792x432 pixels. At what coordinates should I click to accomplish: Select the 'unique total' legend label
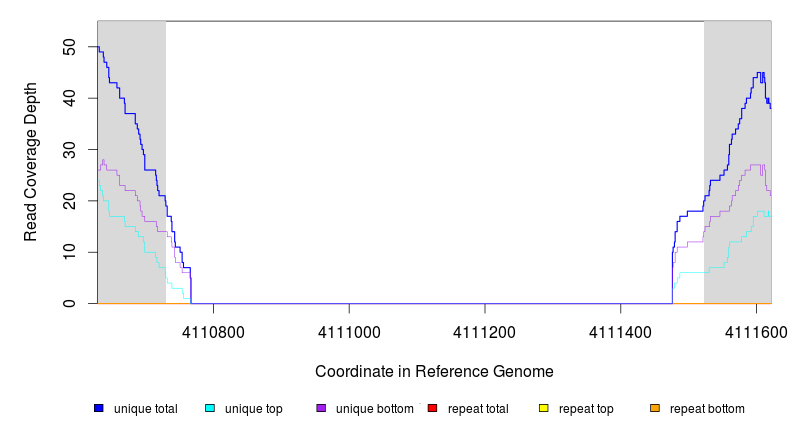click(145, 409)
